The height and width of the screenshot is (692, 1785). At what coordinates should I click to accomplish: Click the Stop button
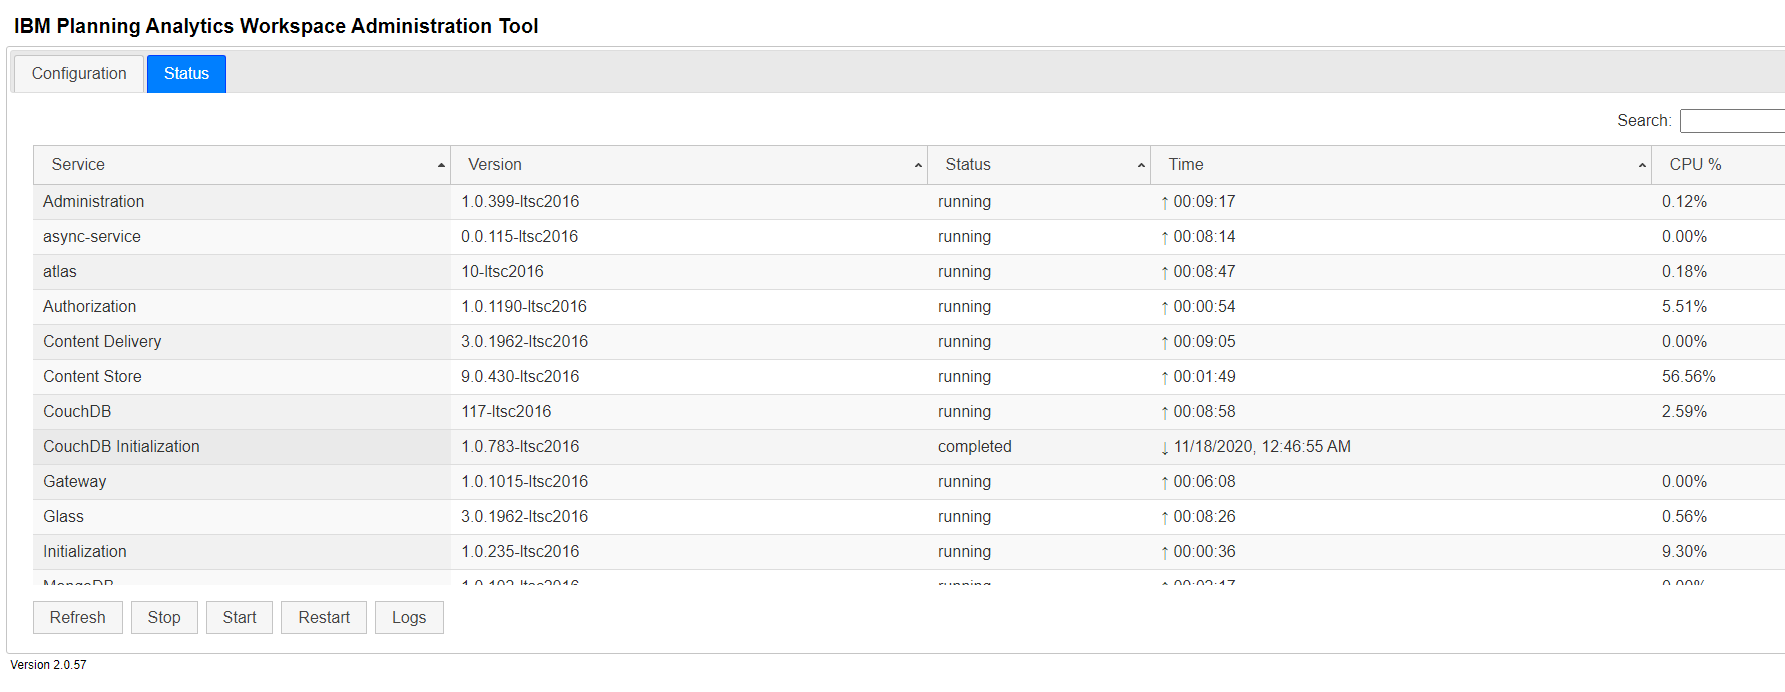pyautogui.click(x=164, y=618)
